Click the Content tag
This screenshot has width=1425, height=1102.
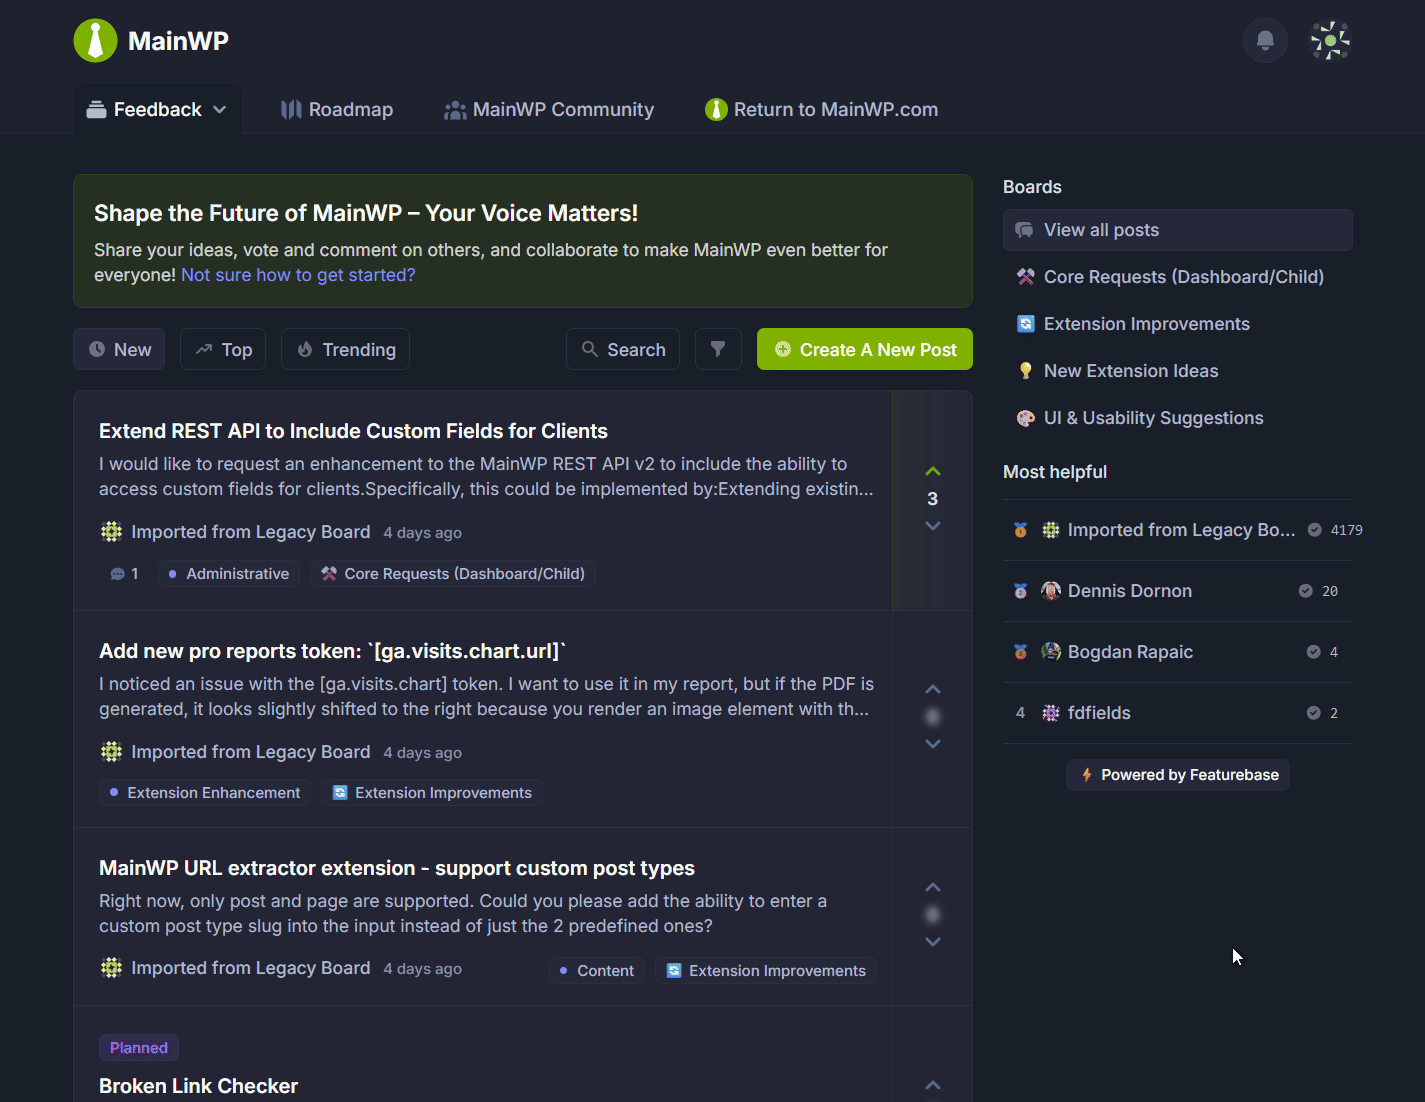597,971
